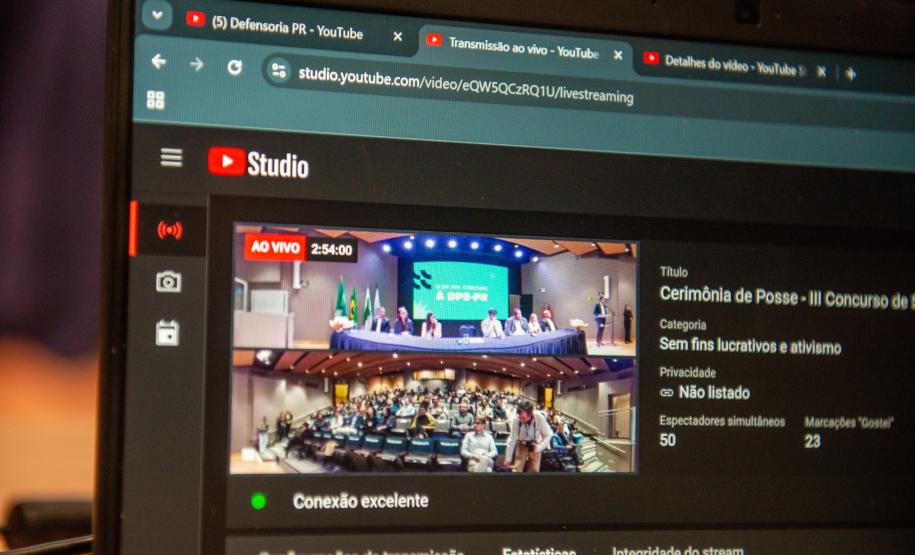This screenshot has width=915, height=555.
Task: Go back to previous page
Action: tap(158, 61)
